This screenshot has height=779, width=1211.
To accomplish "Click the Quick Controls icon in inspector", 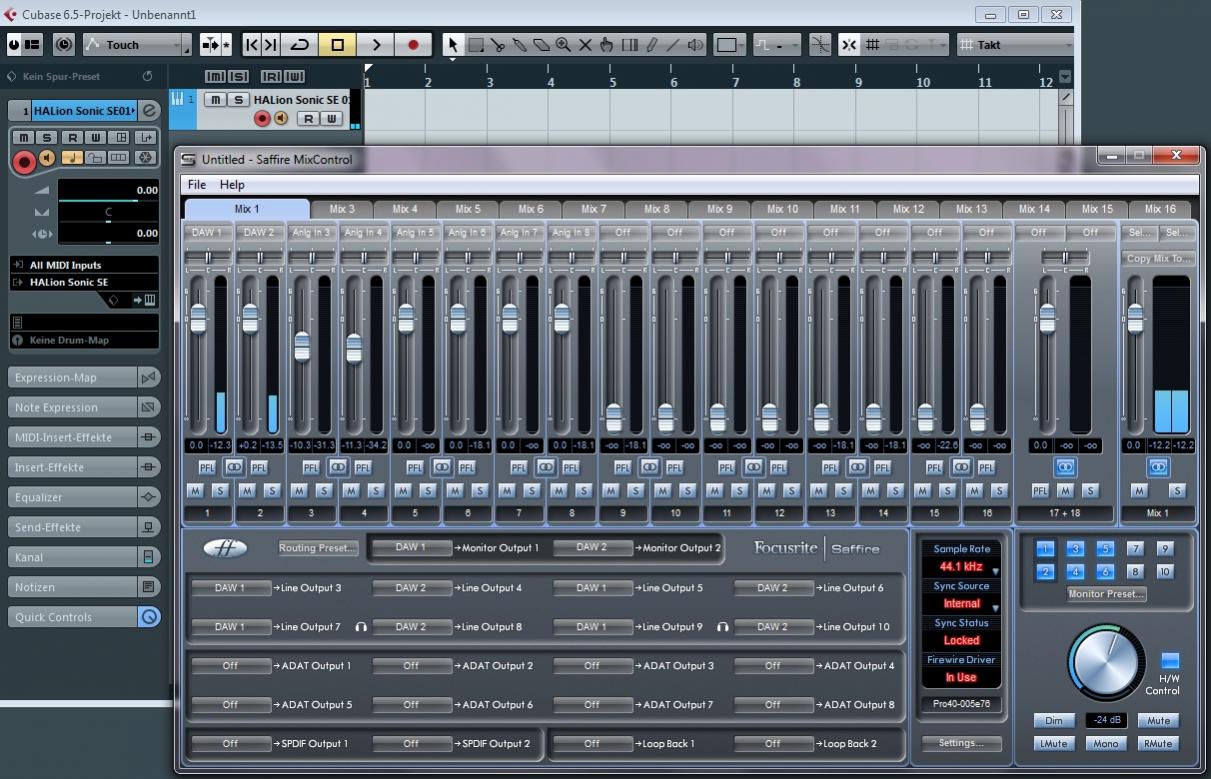I will coord(149,617).
